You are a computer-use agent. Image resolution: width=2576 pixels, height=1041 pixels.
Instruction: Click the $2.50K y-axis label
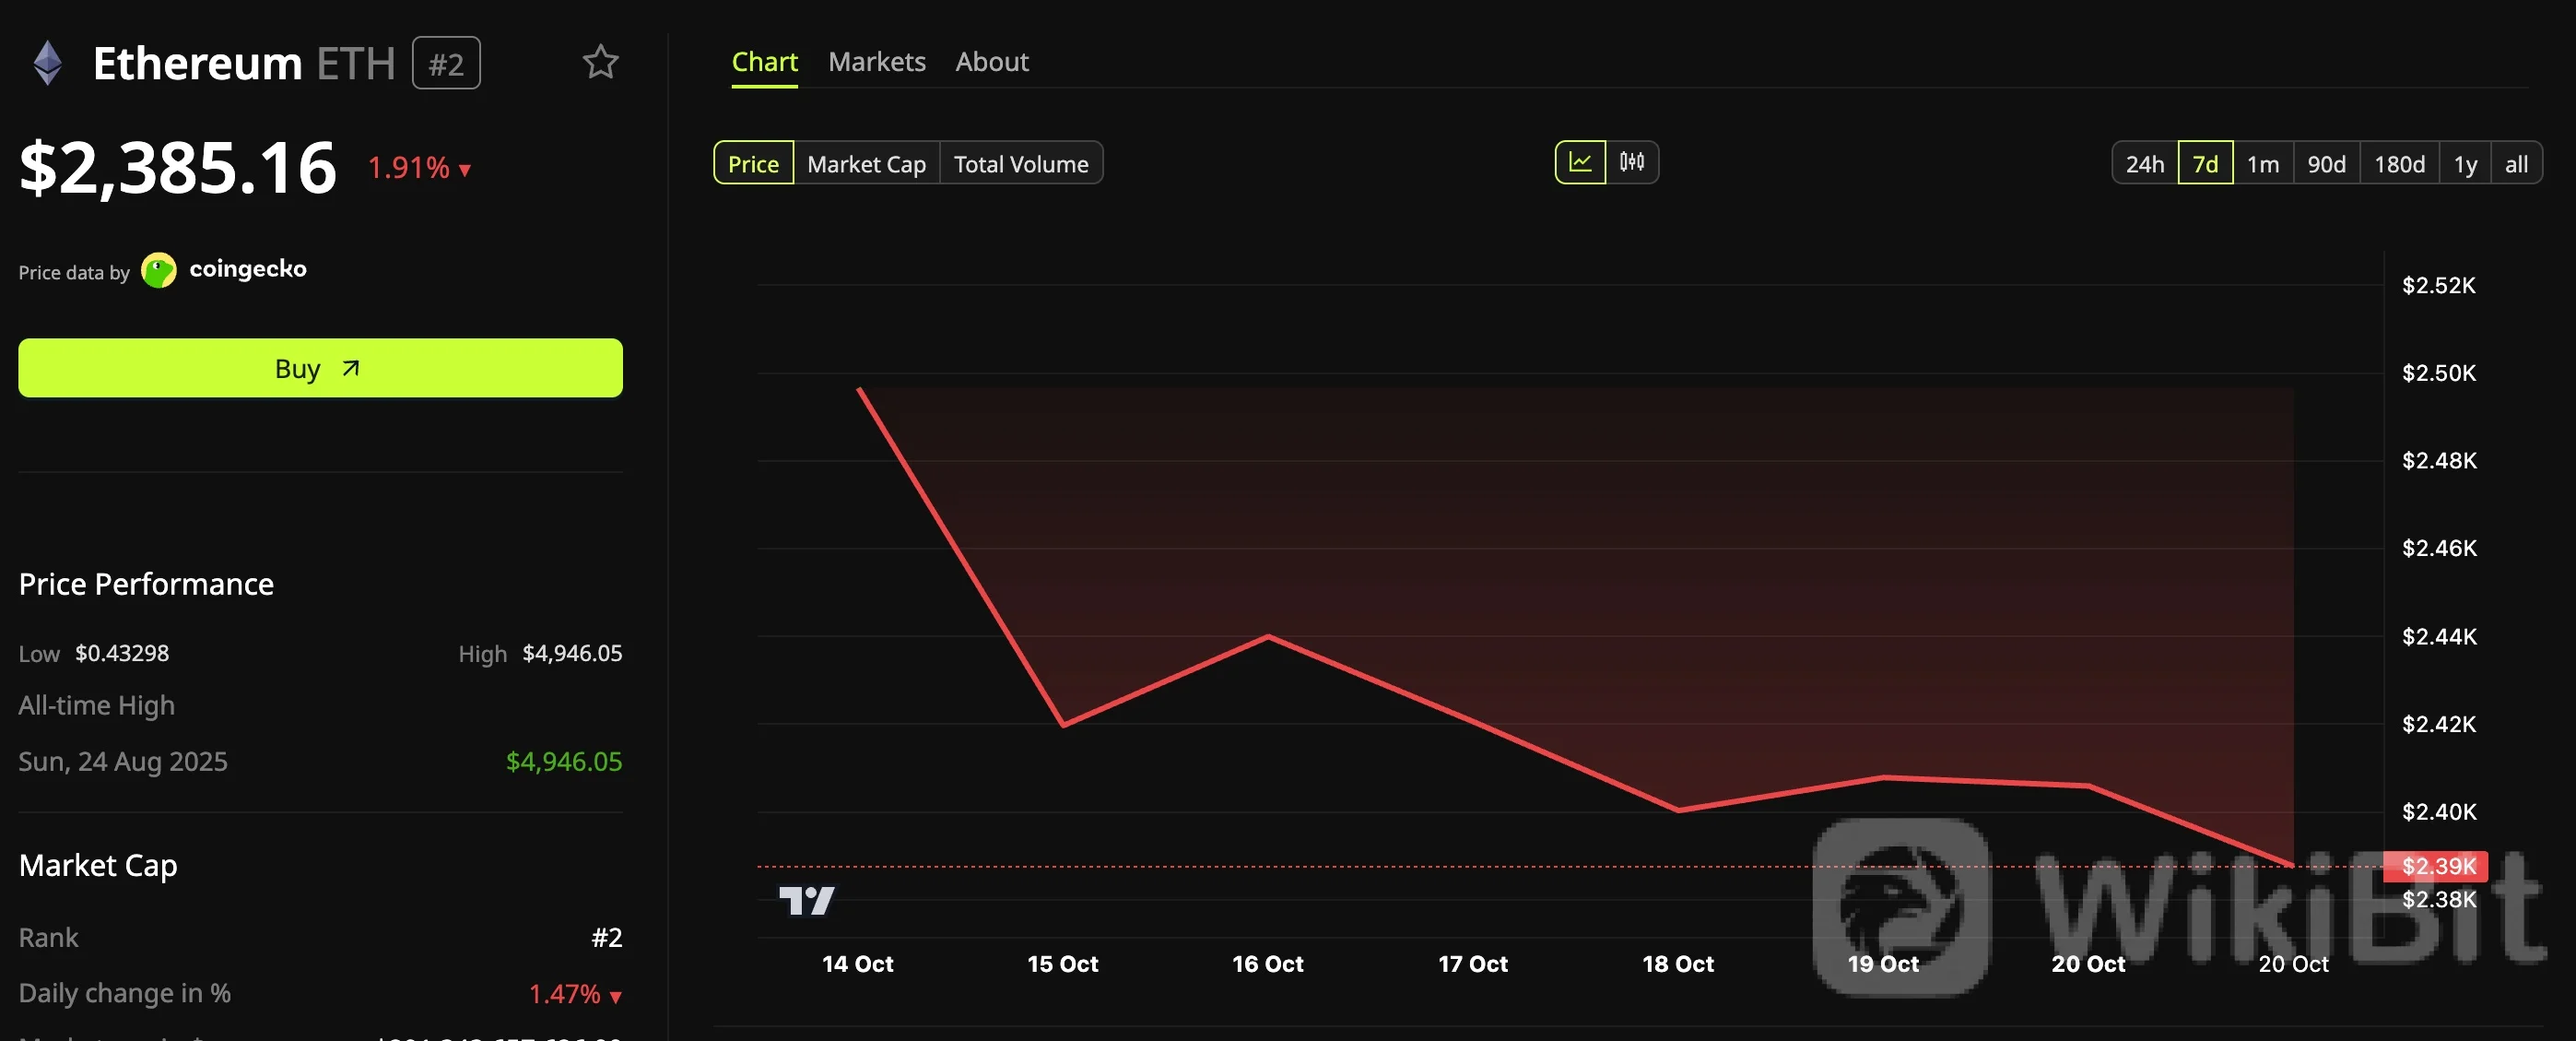(x=2439, y=373)
